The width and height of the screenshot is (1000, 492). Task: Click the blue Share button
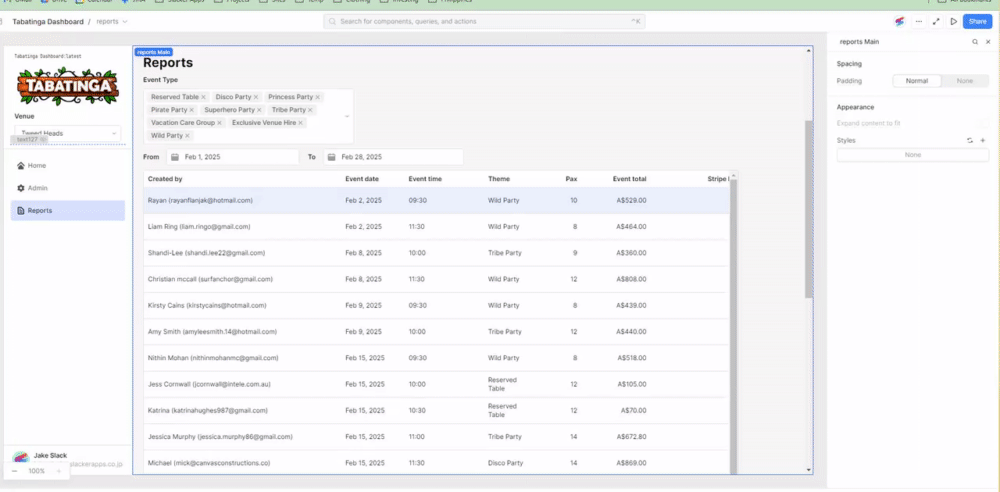977,22
